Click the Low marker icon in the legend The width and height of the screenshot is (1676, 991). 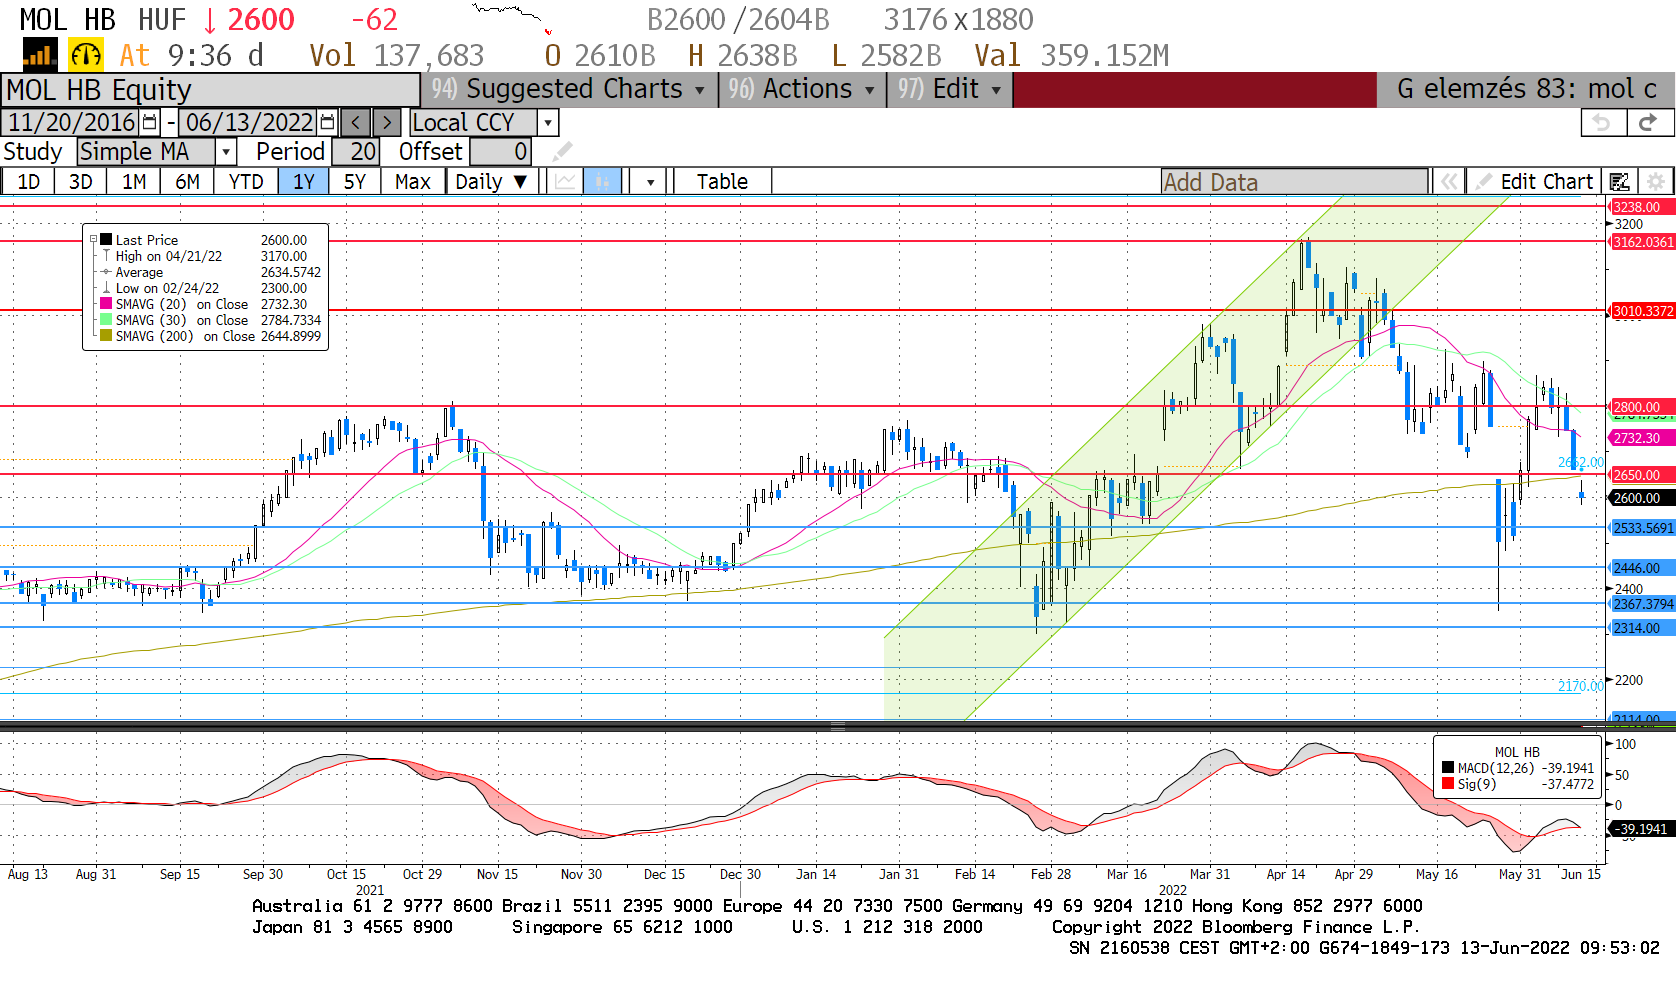106,288
